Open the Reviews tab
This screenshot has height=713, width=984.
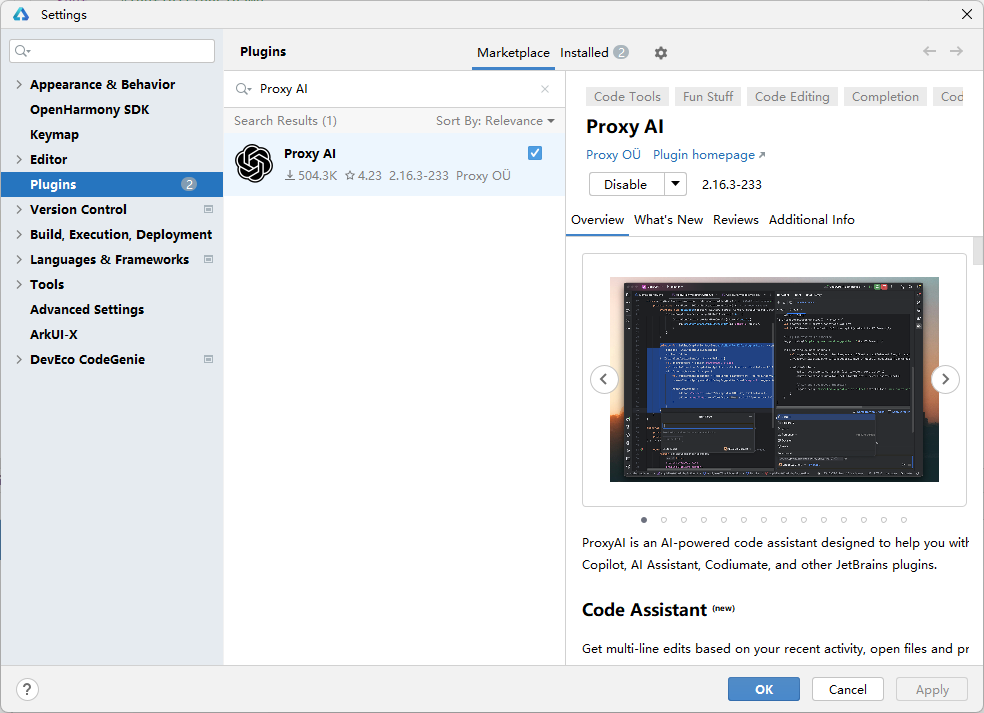[x=735, y=220]
